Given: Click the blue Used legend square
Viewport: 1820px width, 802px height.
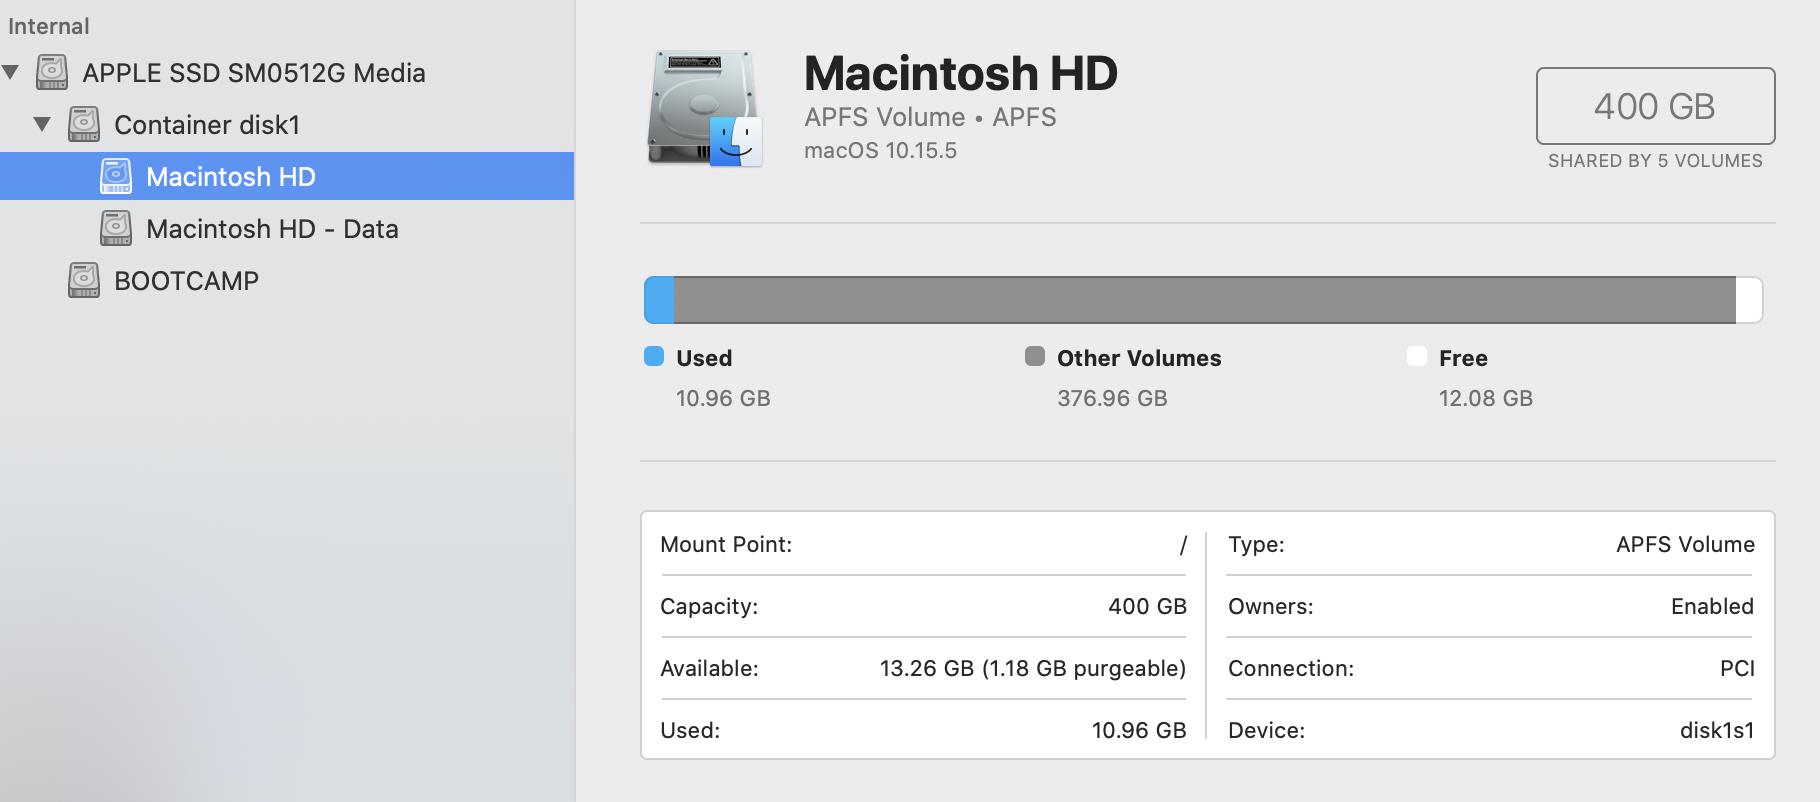Looking at the screenshot, I should pyautogui.click(x=654, y=357).
